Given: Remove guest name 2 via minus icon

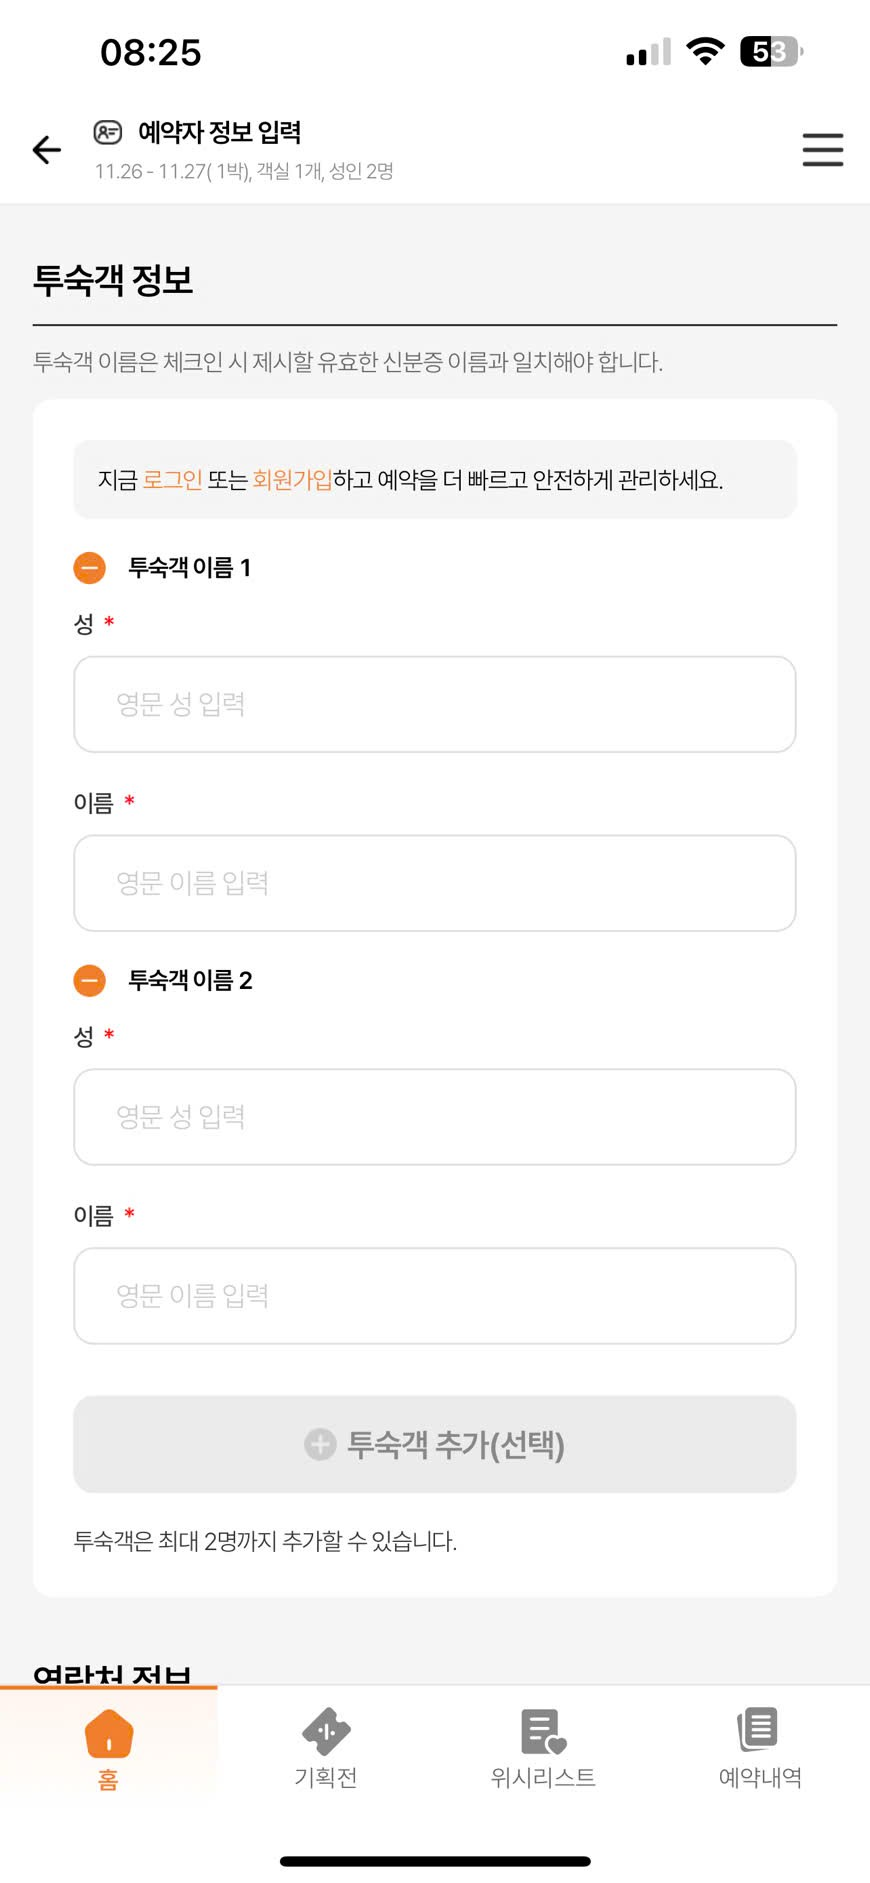Looking at the screenshot, I should [x=90, y=980].
